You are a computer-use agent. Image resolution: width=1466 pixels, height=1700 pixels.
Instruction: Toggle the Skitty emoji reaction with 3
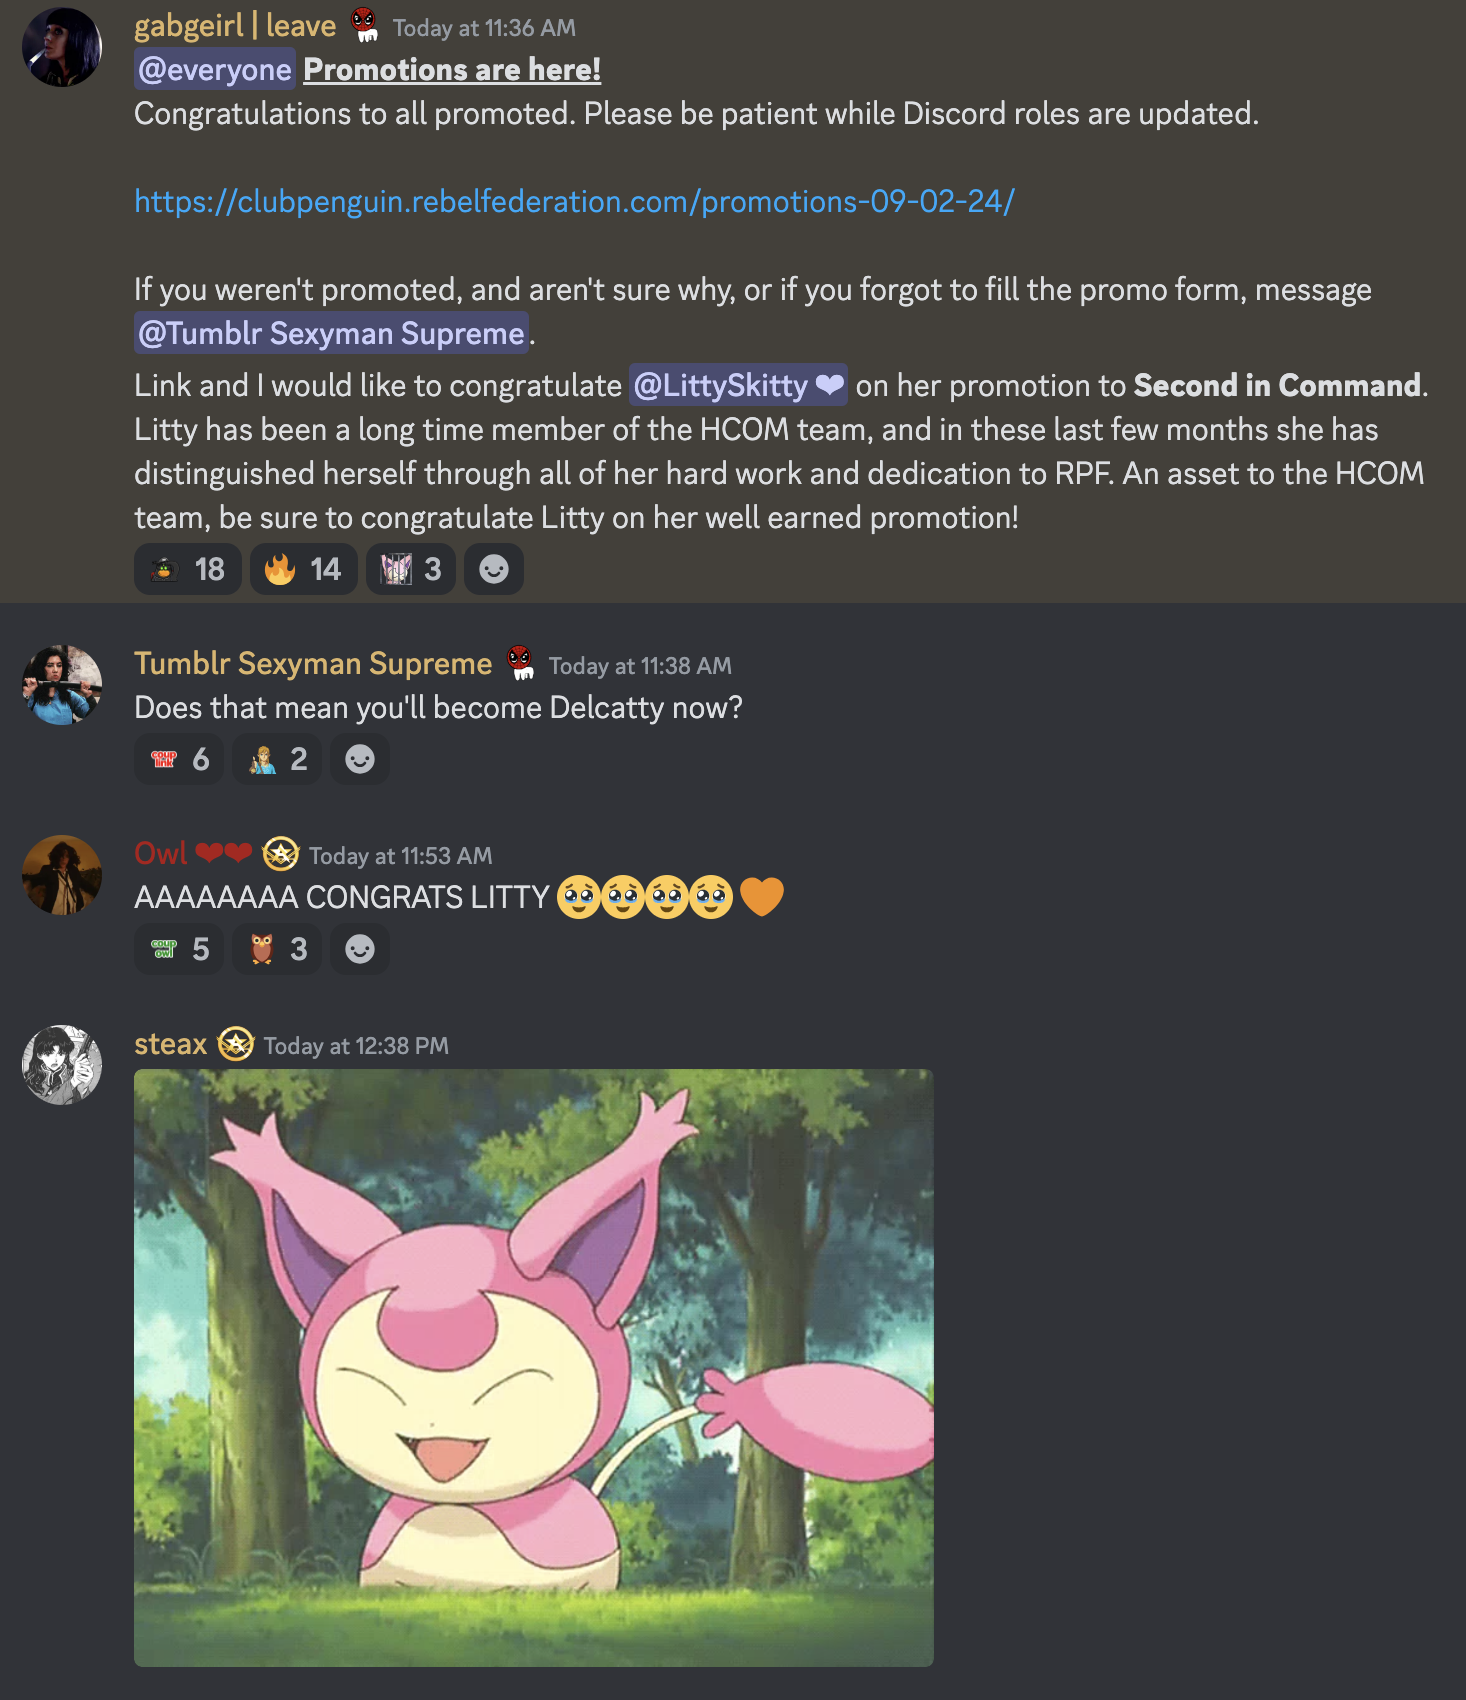[410, 569]
